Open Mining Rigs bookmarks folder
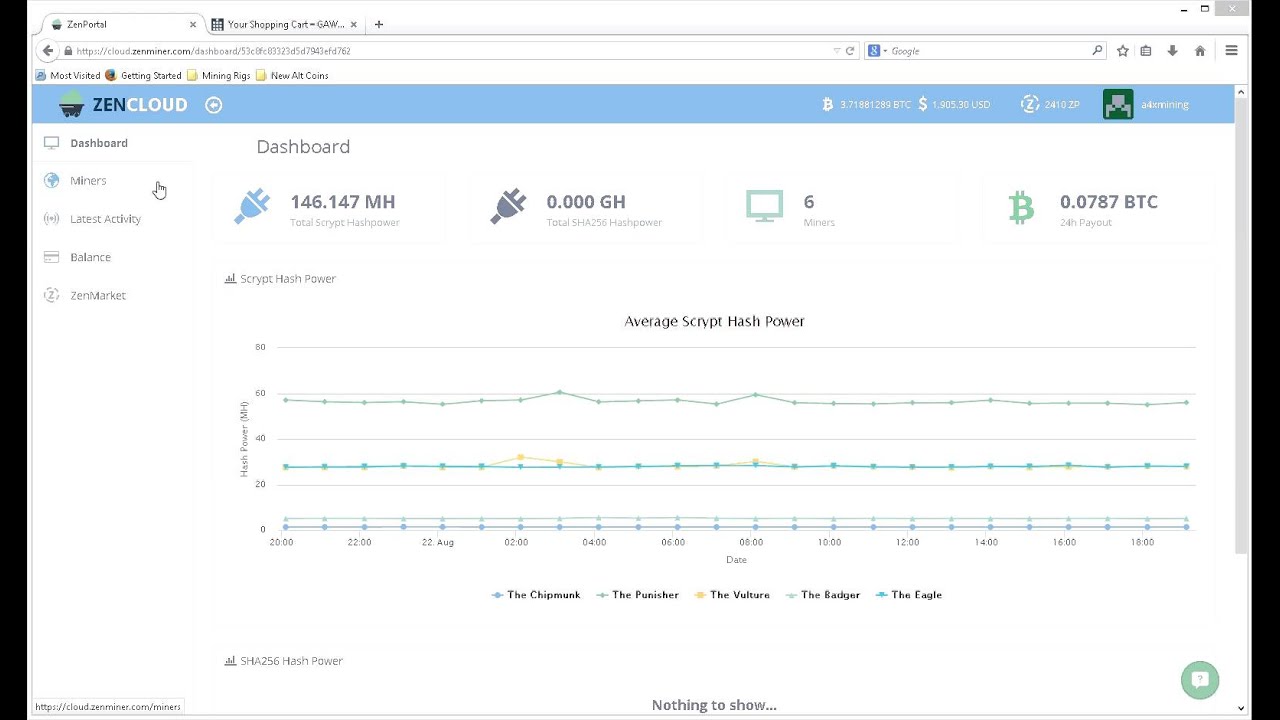The height and width of the screenshot is (720, 1280). tap(219, 75)
